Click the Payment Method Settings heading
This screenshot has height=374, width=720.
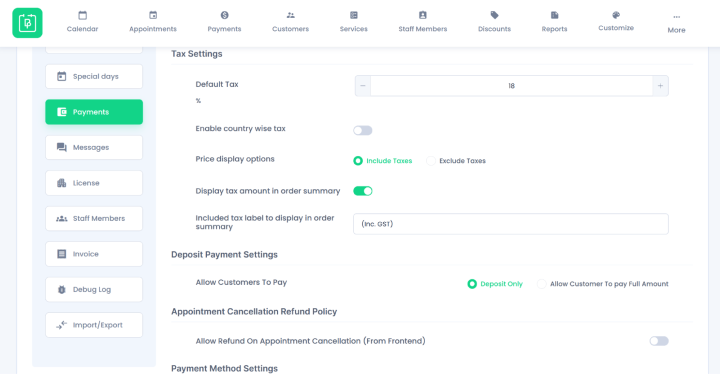[x=225, y=368]
